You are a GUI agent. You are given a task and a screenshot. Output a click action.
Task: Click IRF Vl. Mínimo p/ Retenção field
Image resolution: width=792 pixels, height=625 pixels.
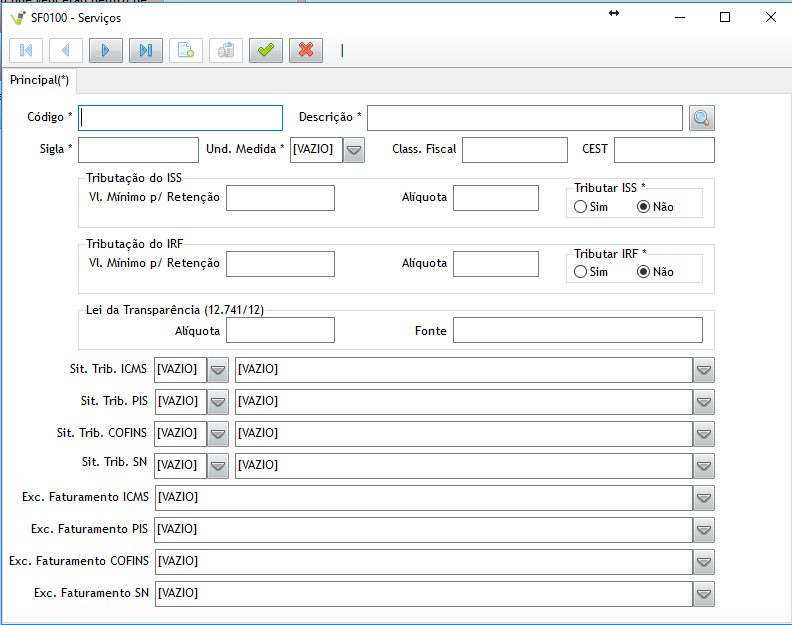280,264
